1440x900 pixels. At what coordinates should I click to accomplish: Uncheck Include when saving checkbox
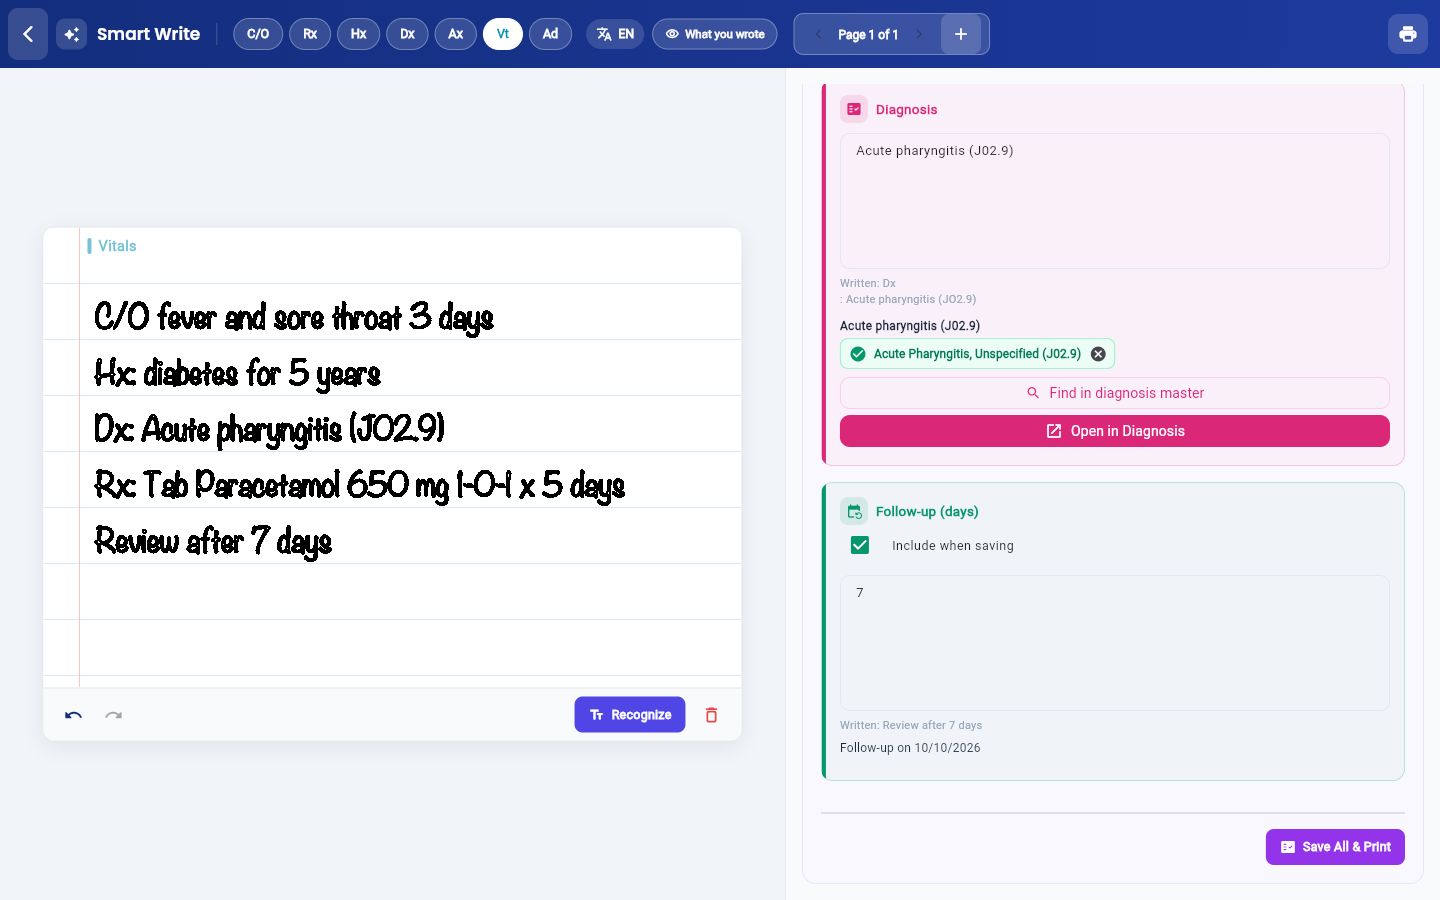[860, 545]
